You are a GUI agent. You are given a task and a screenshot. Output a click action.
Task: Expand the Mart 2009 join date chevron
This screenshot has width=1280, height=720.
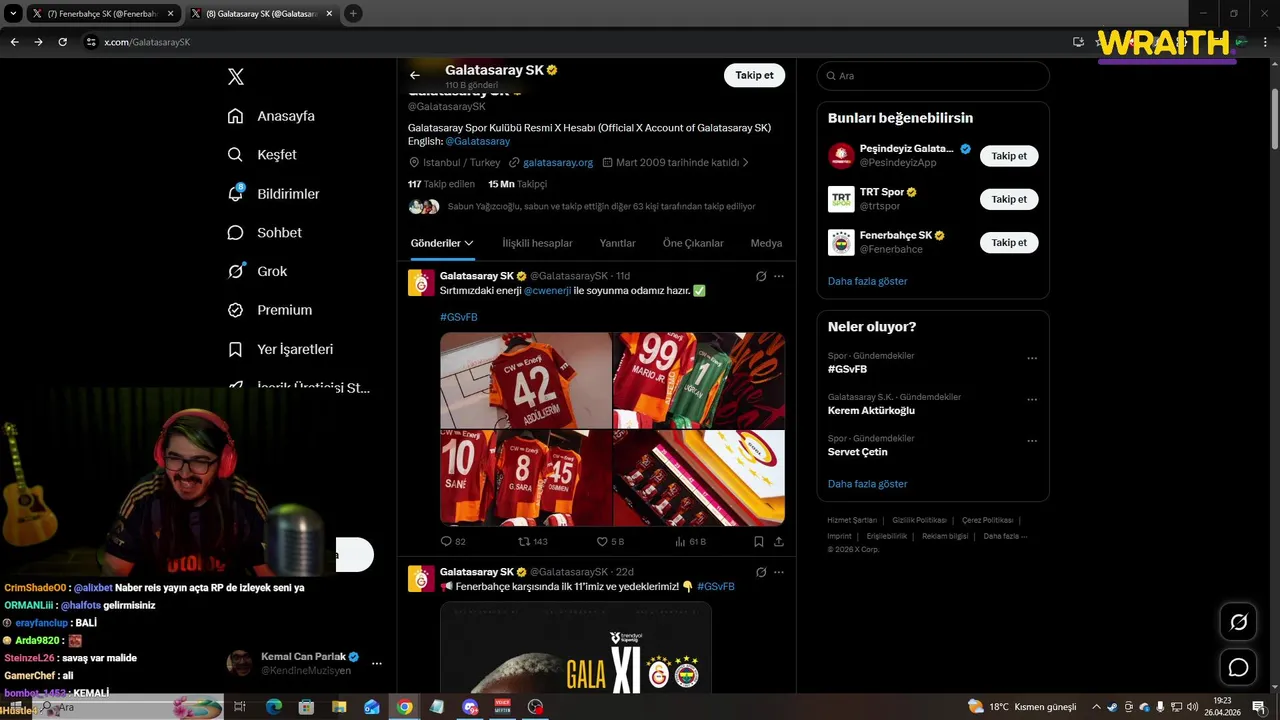pos(745,162)
